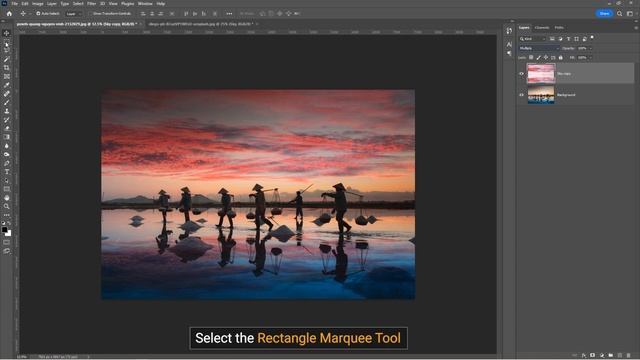Select the History Brush tool
640x360 pixels.
pyautogui.click(x=7, y=120)
